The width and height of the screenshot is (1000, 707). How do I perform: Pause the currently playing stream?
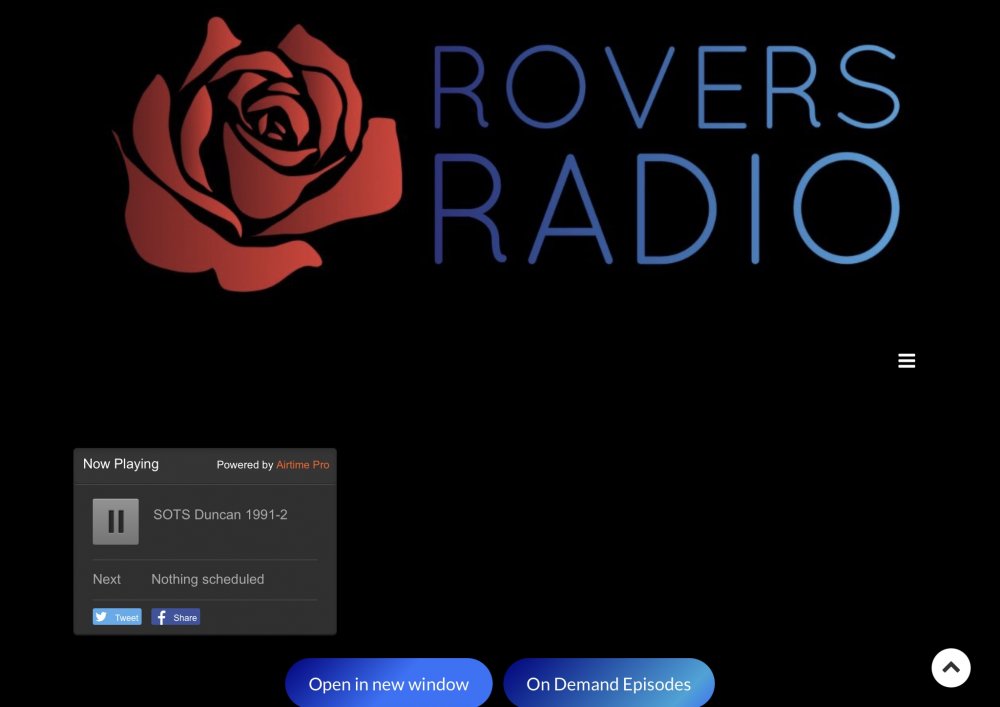tap(116, 522)
